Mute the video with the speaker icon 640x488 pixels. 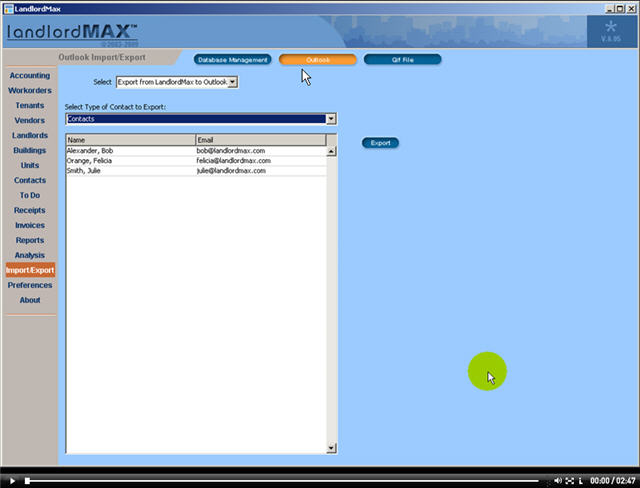[558, 481]
